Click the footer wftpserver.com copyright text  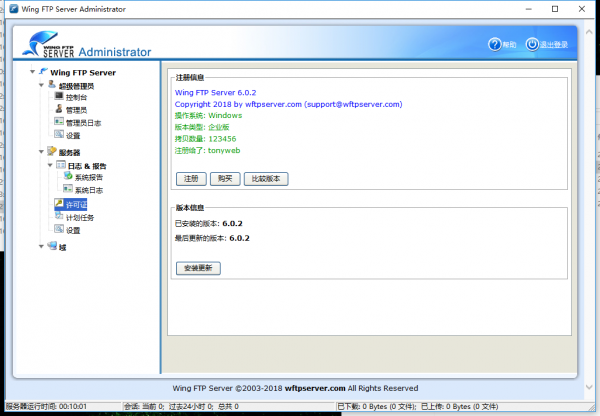[x=295, y=388]
